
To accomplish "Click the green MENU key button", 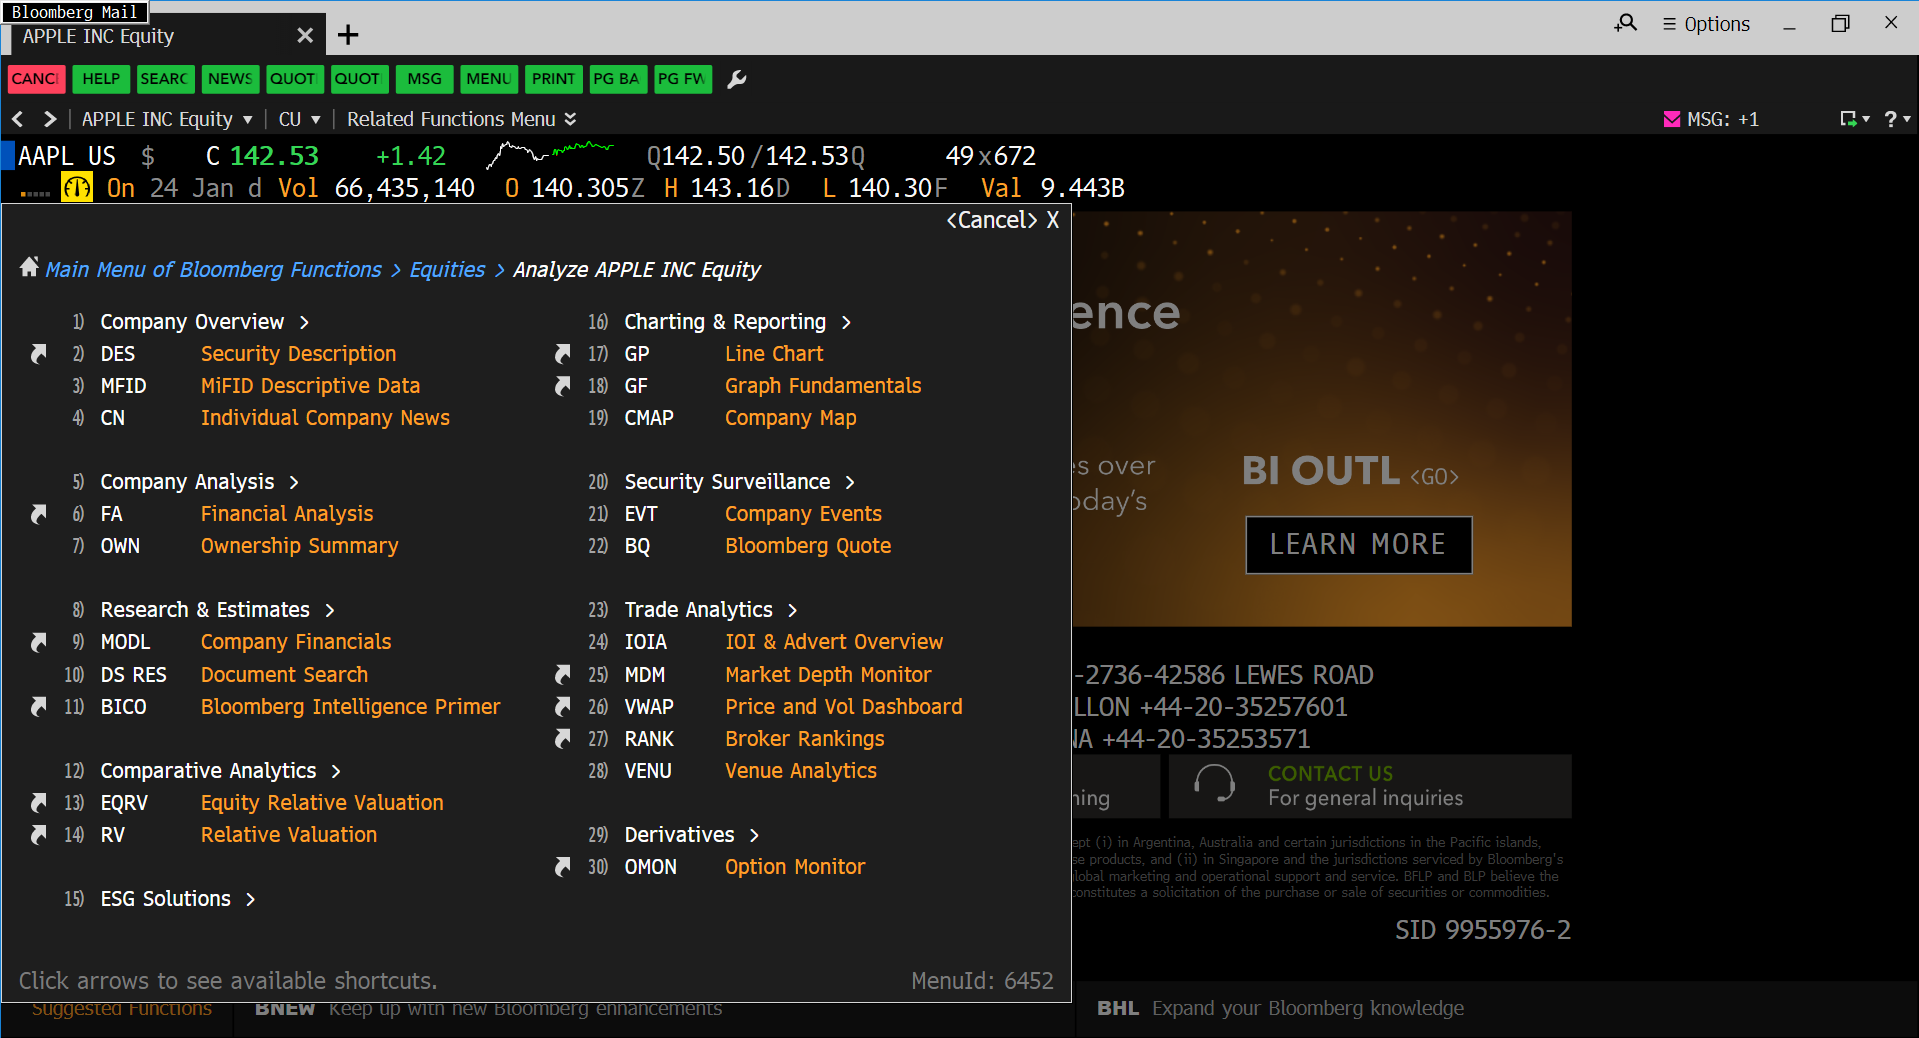I will pos(489,79).
